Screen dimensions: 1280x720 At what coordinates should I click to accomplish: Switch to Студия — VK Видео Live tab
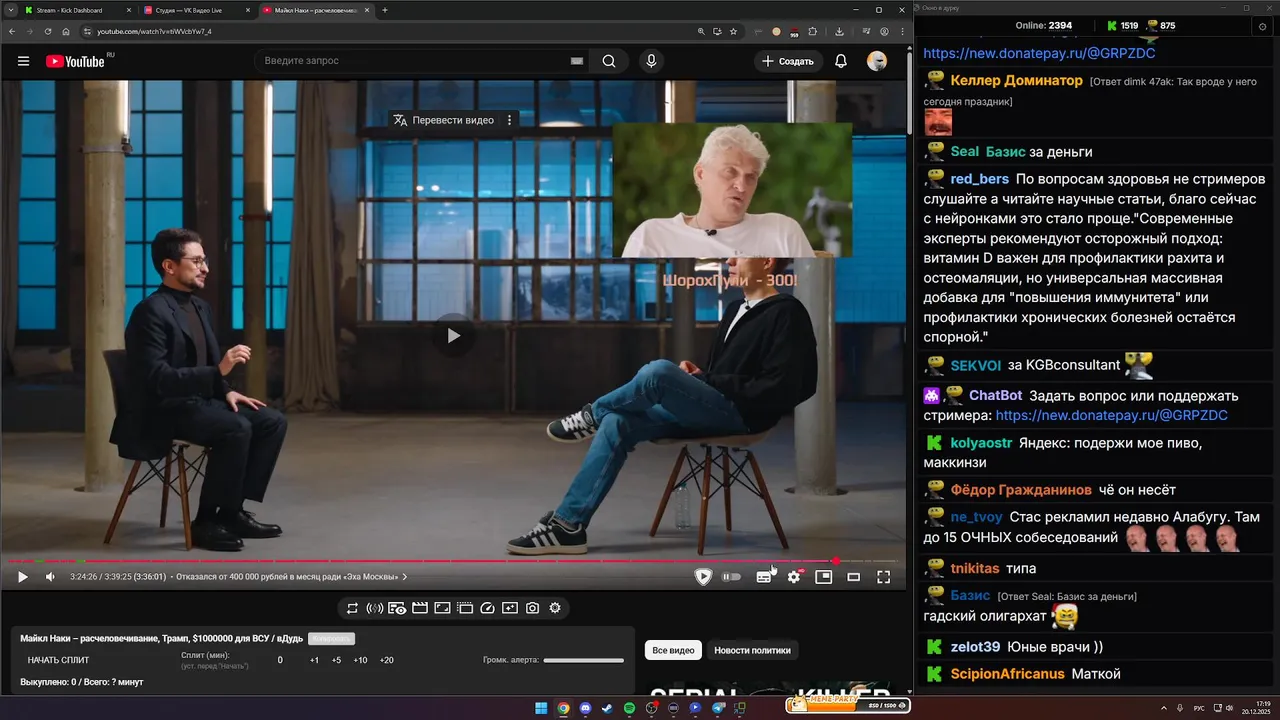pos(196,10)
